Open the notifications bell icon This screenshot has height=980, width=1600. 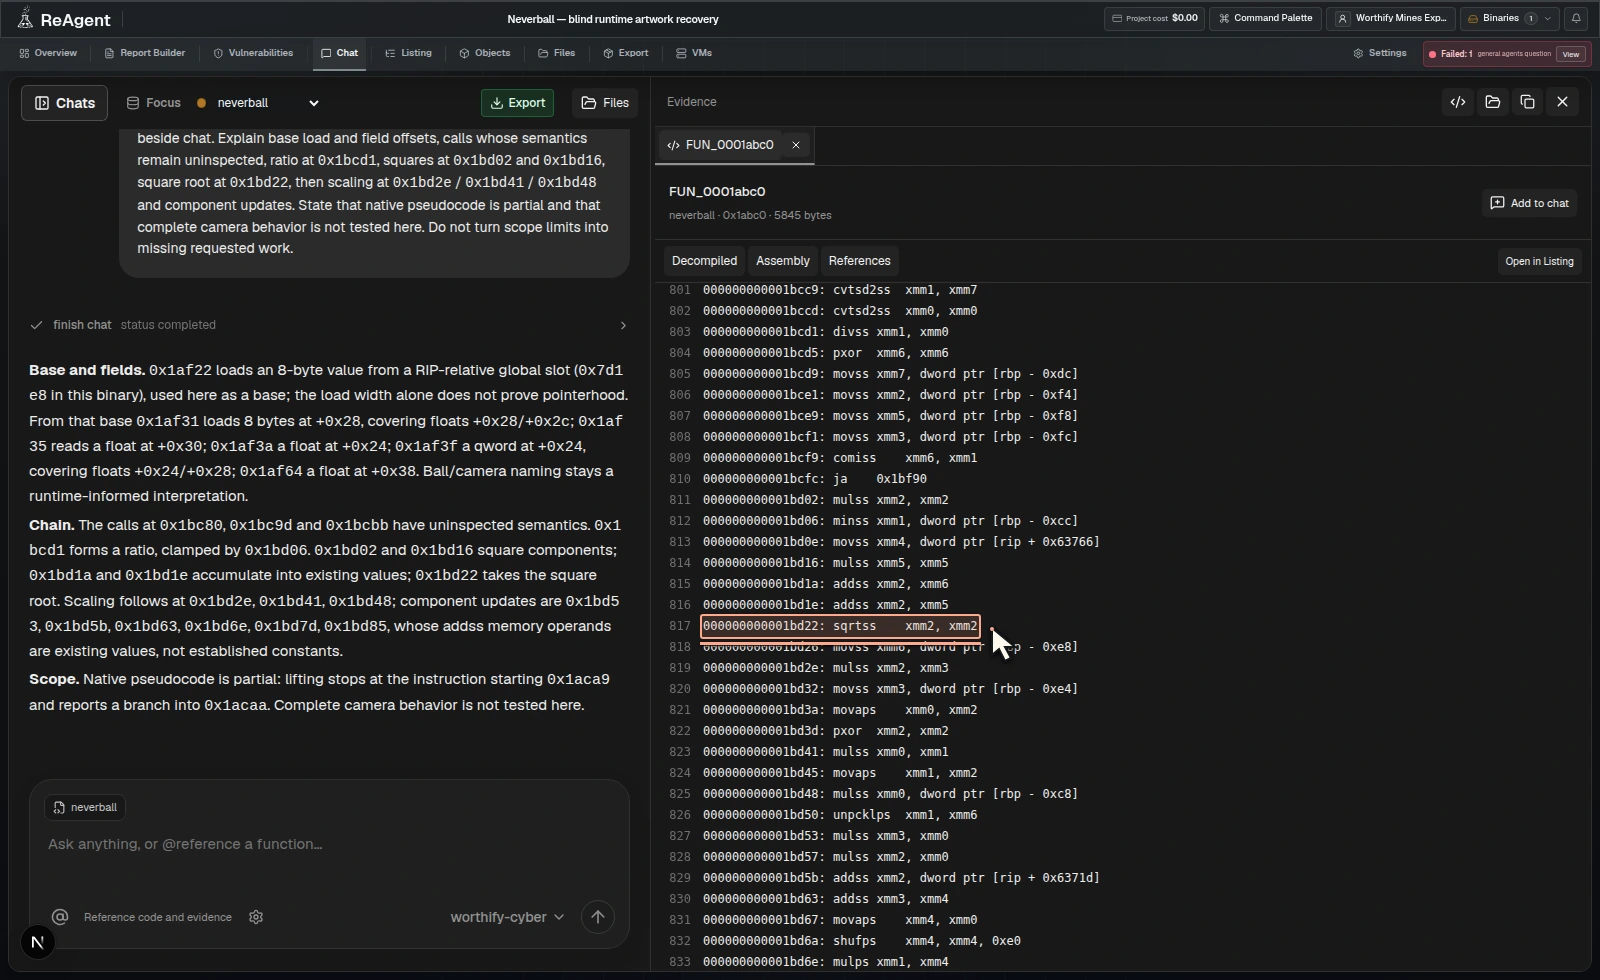1576,18
